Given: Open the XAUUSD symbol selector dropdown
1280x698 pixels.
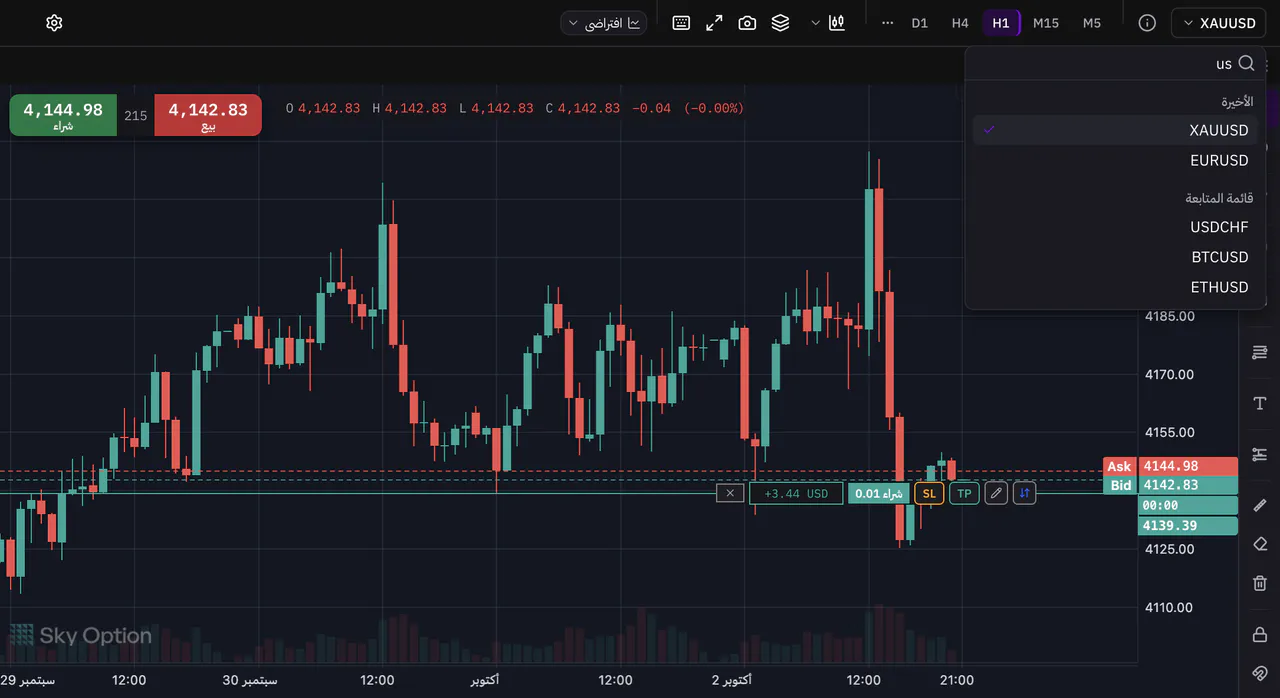Looking at the screenshot, I should (x=1218, y=23).
